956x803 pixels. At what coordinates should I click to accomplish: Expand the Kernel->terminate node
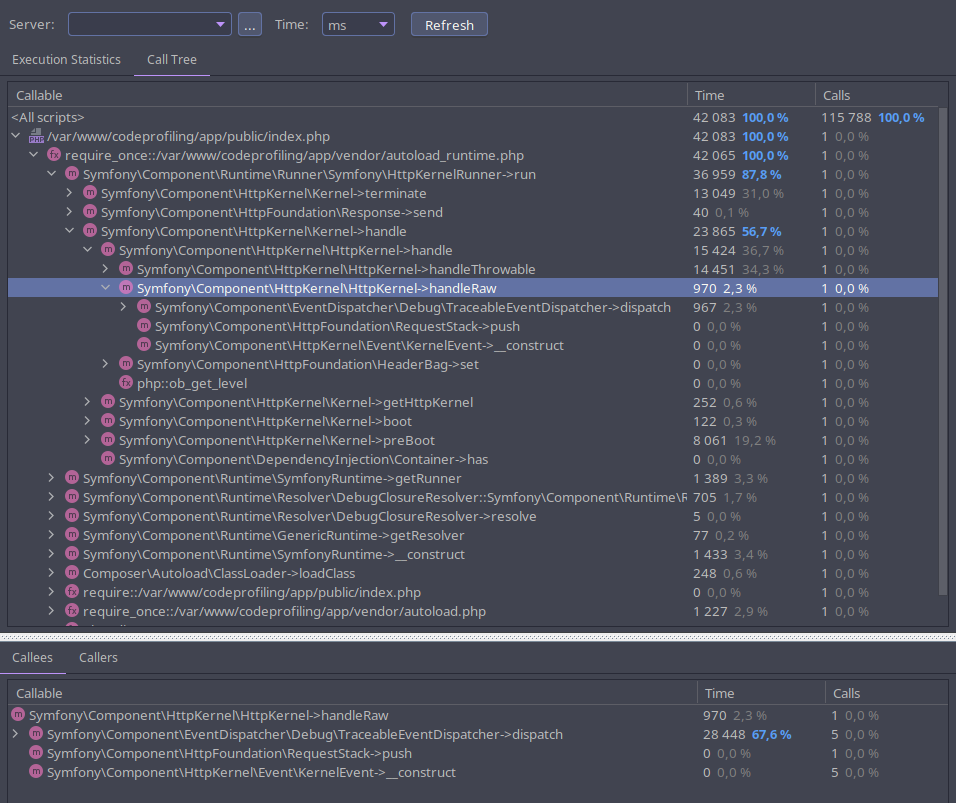70,193
